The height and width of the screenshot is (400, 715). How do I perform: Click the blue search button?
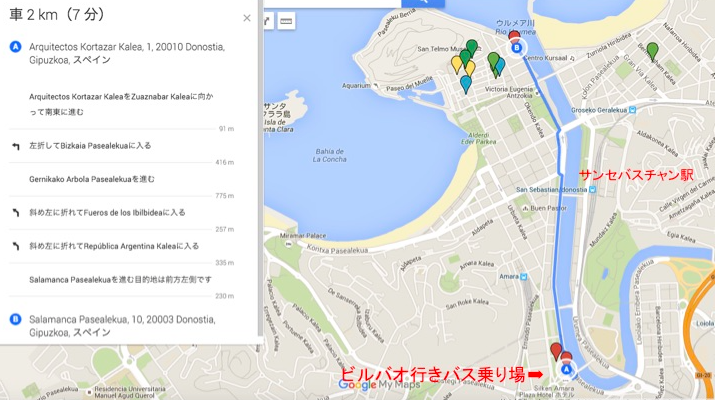pos(423,3)
